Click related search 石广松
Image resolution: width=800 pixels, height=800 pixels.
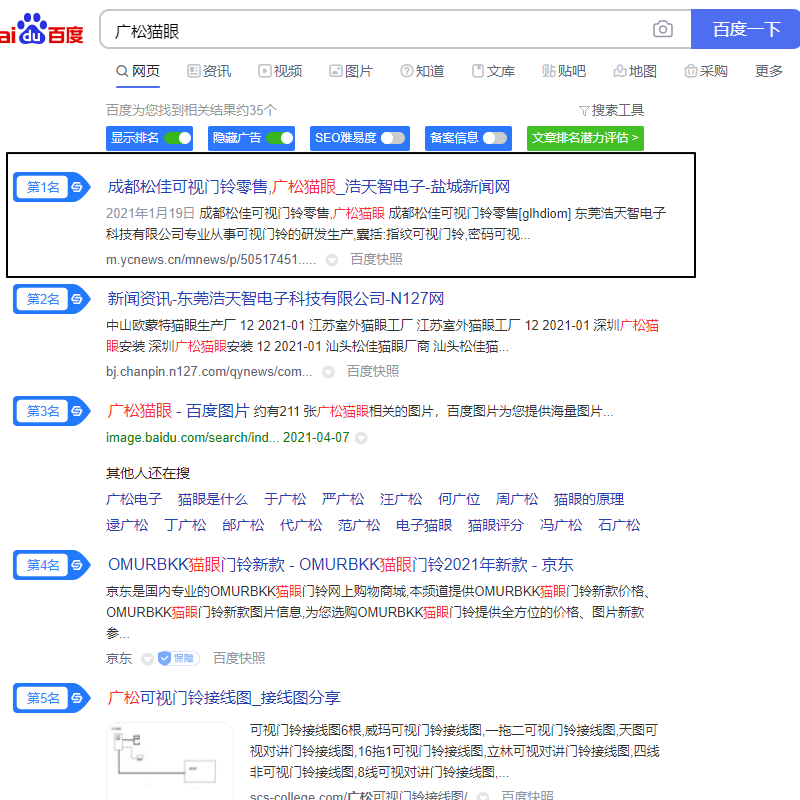[619, 525]
